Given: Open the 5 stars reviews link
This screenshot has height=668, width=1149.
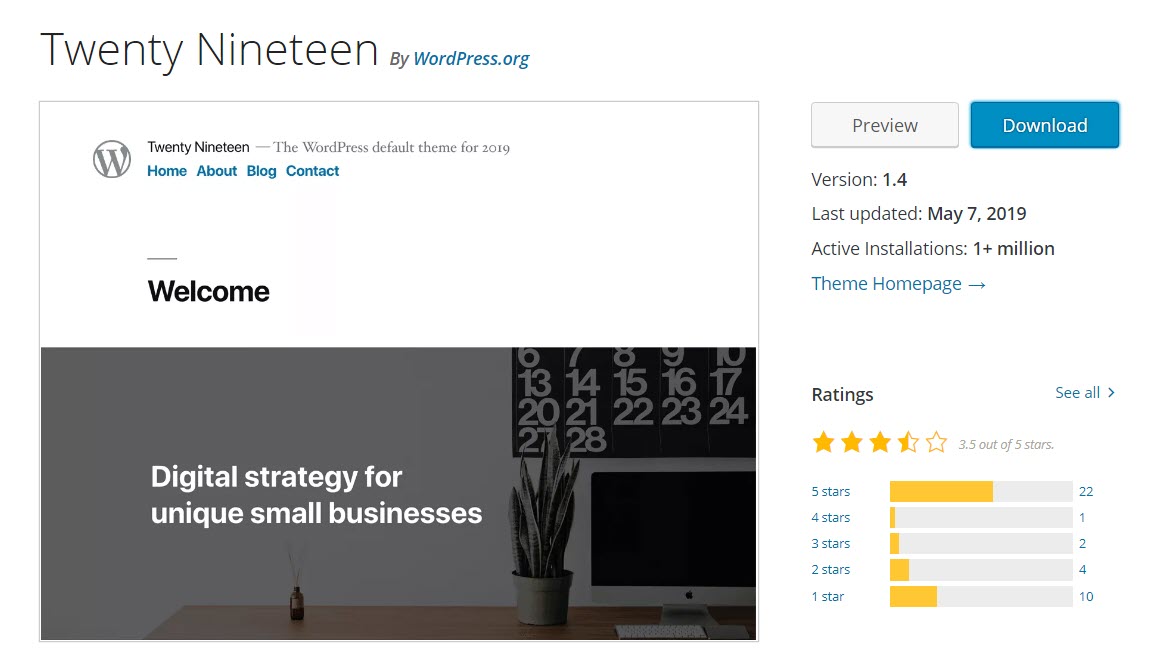Looking at the screenshot, I should [831, 491].
